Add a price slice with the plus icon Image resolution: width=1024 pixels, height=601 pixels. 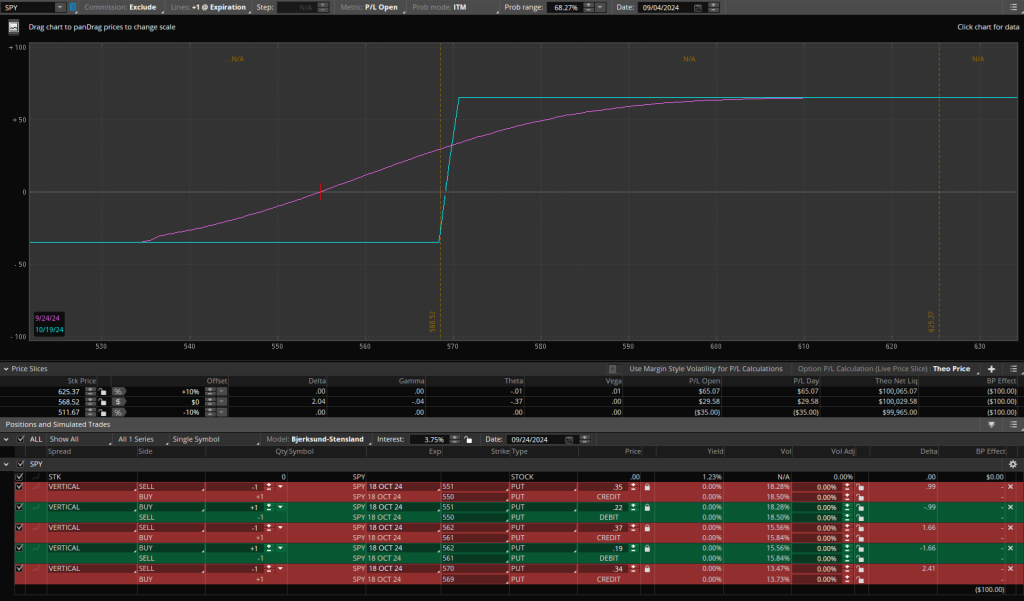pyautogui.click(x=991, y=369)
